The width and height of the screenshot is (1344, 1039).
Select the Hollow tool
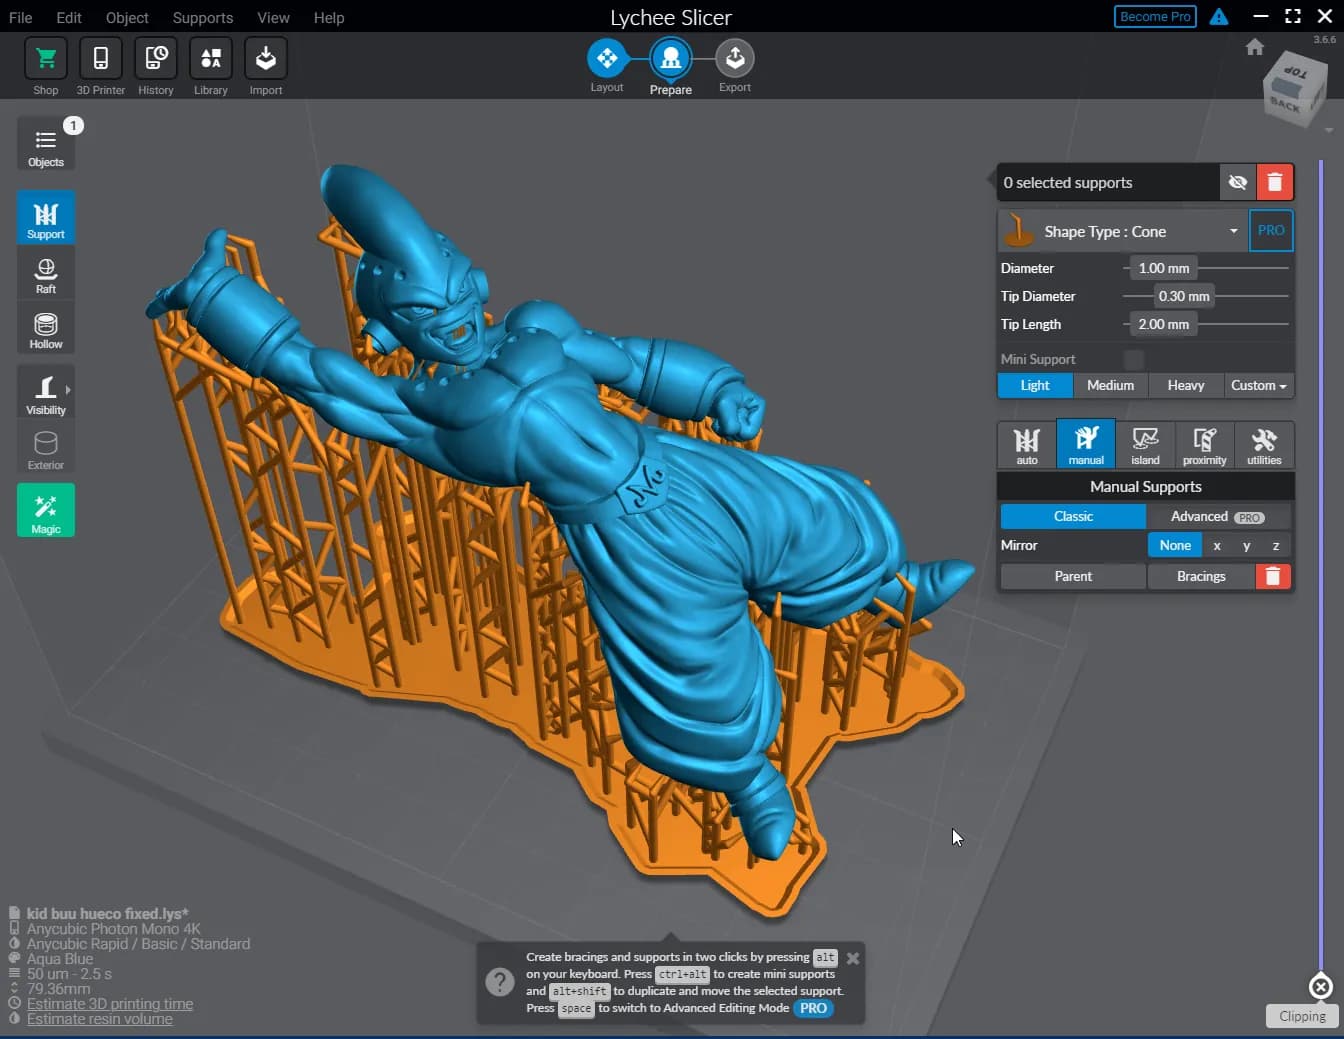pyautogui.click(x=46, y=328)
